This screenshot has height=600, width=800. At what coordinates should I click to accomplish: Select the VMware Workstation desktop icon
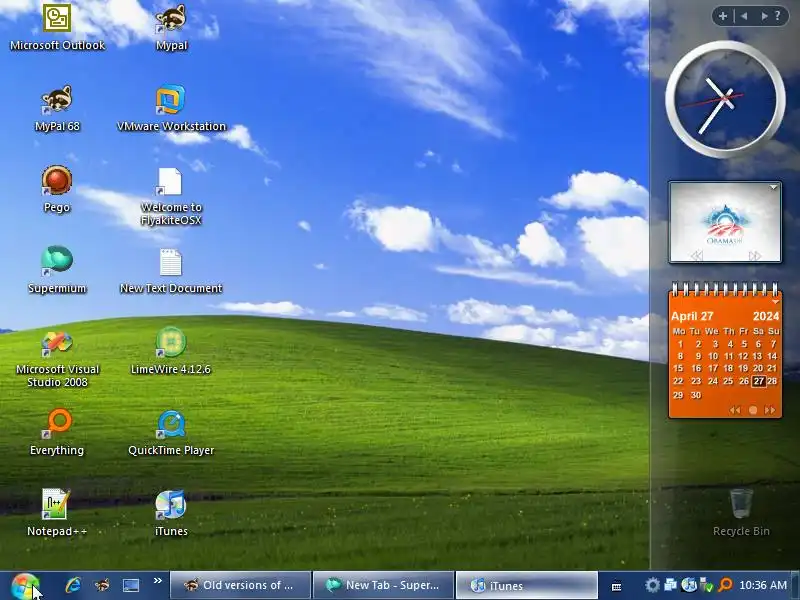click(171, 108)
